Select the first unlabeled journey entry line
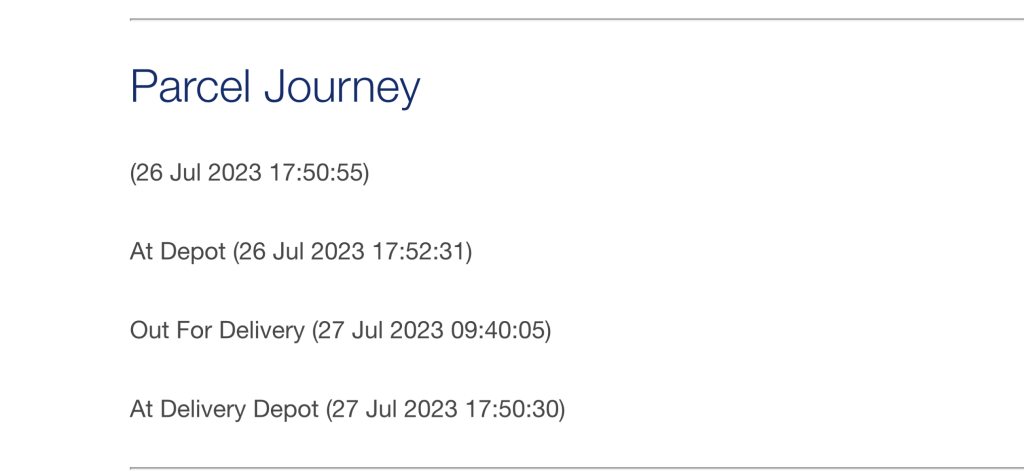 [249, 172]
